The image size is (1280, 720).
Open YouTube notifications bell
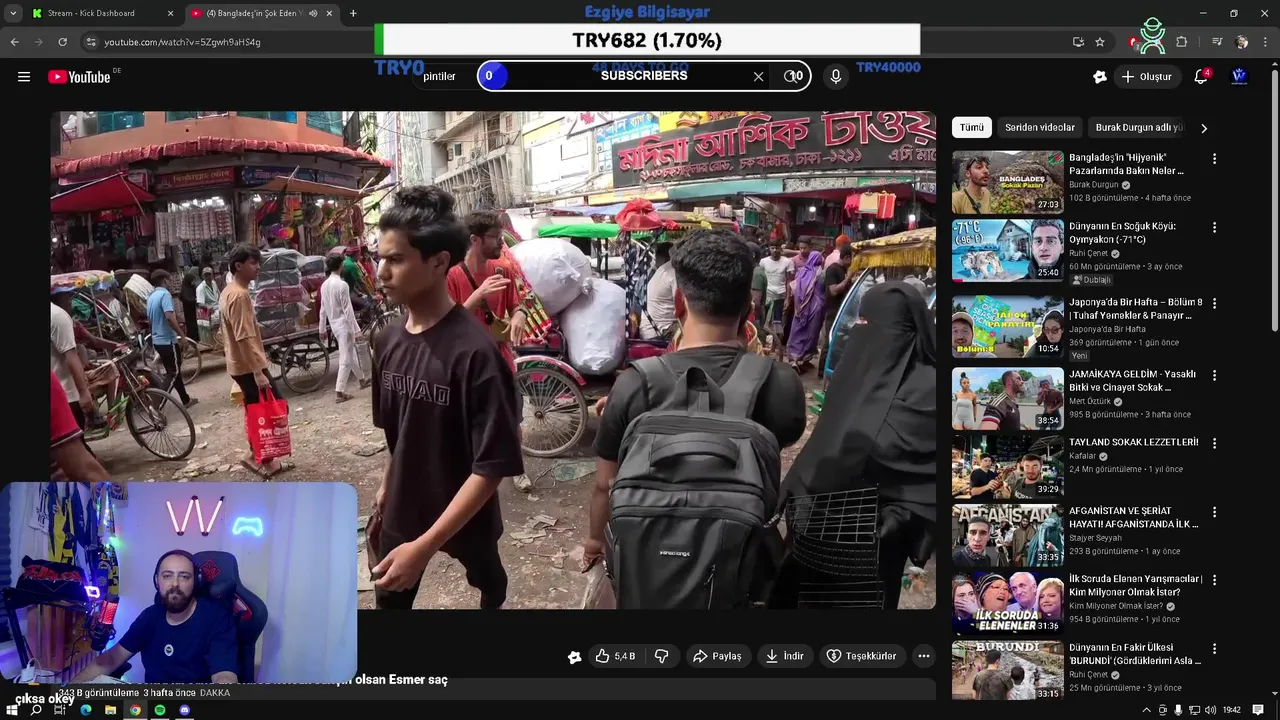1201,77
